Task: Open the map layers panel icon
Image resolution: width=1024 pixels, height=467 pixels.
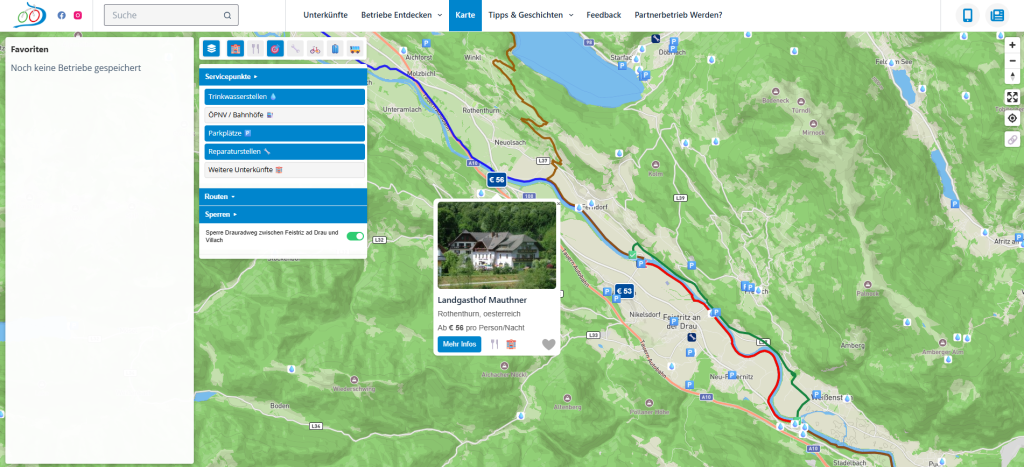Action: tap(211, 48)
